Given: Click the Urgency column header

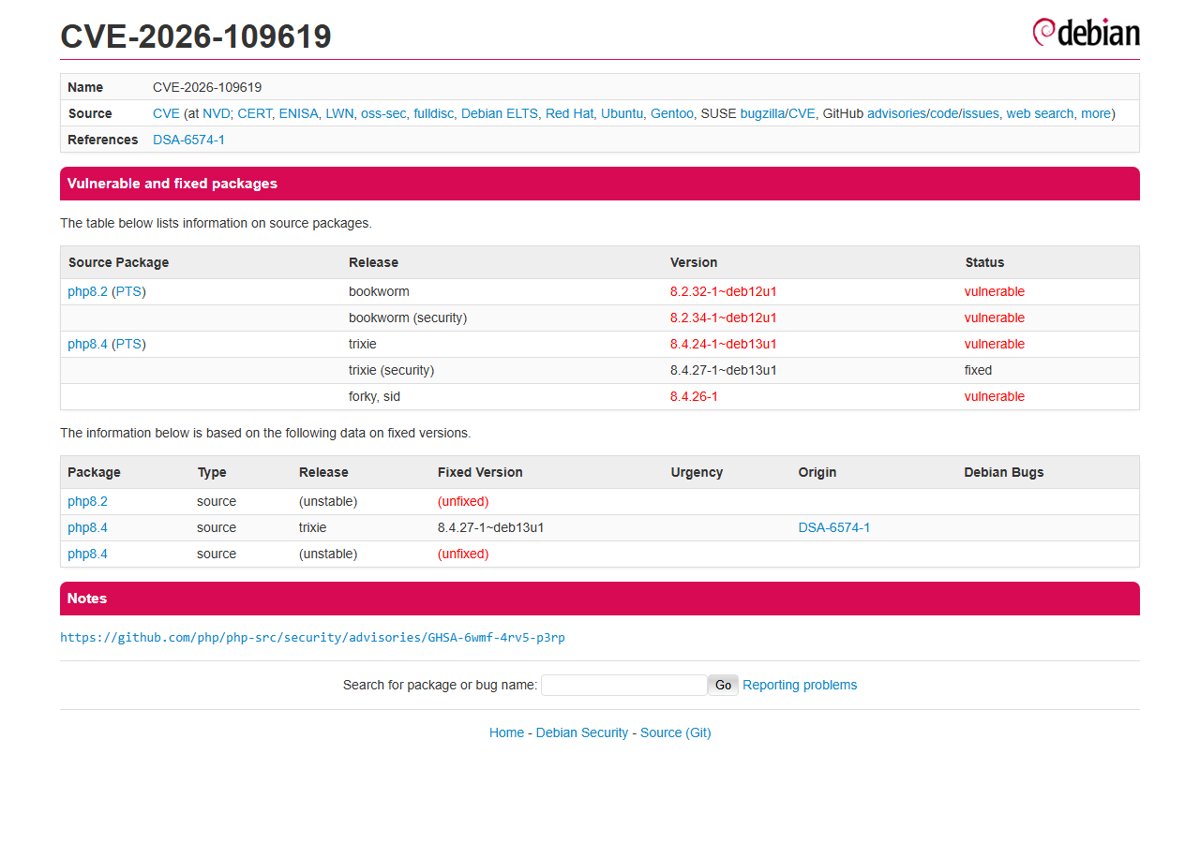Looking at the screenshot, I should 697,472.
